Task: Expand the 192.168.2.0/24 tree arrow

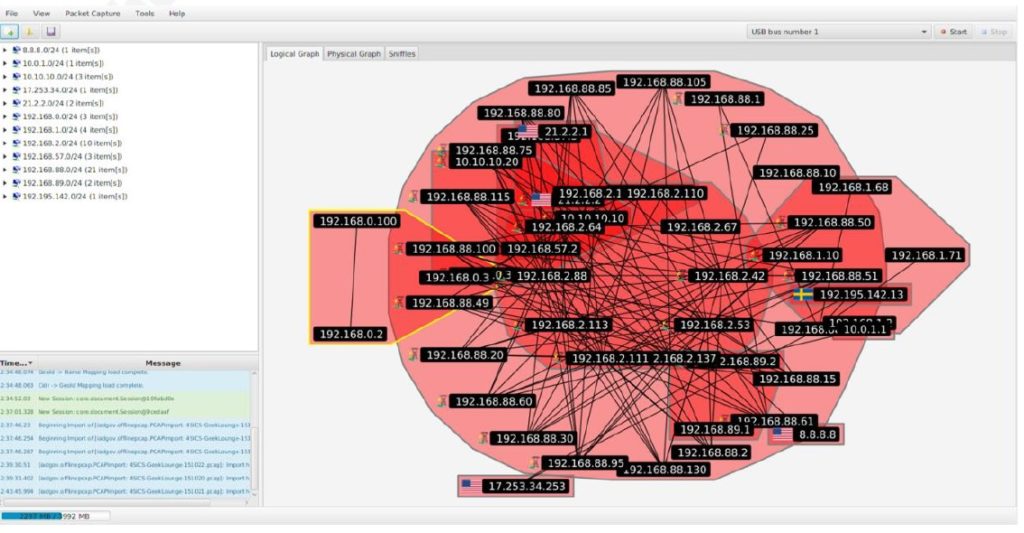Action: (x=5, y=143)
